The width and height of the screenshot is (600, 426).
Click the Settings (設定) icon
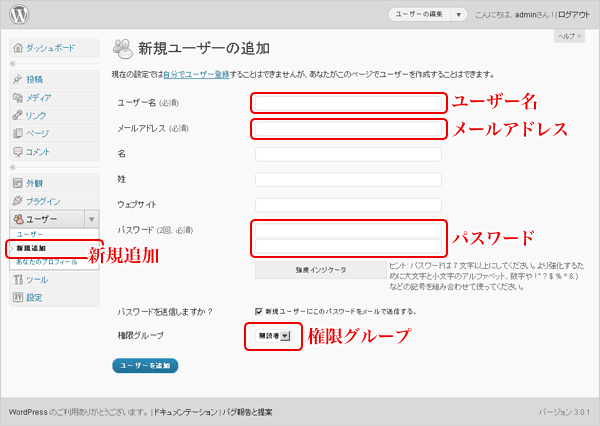point(18,297)
